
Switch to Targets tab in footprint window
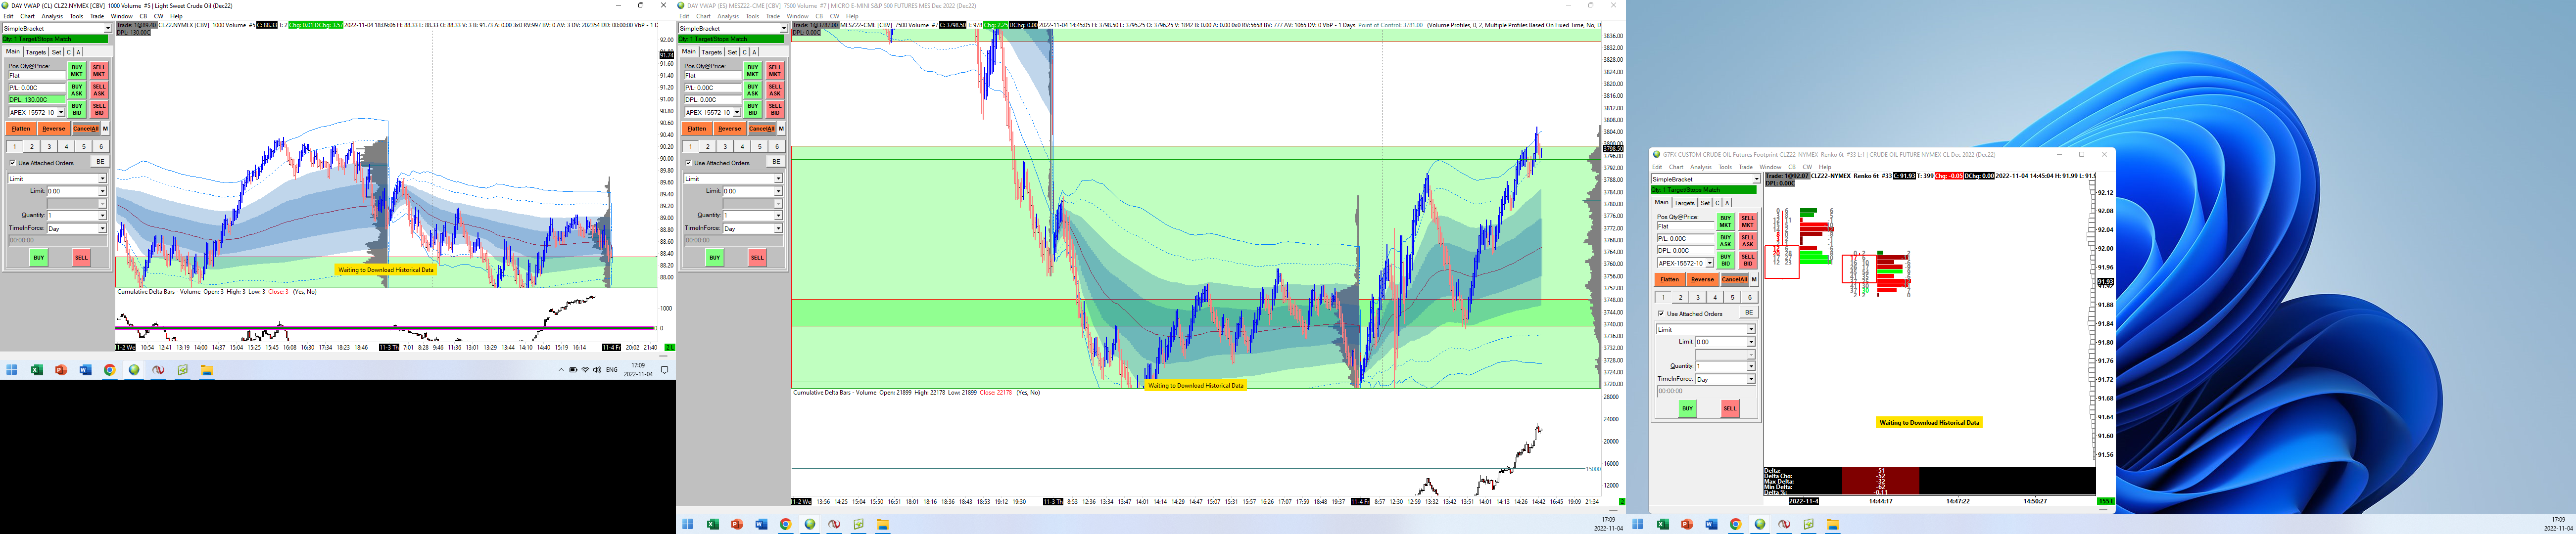tap(1684, 203)
